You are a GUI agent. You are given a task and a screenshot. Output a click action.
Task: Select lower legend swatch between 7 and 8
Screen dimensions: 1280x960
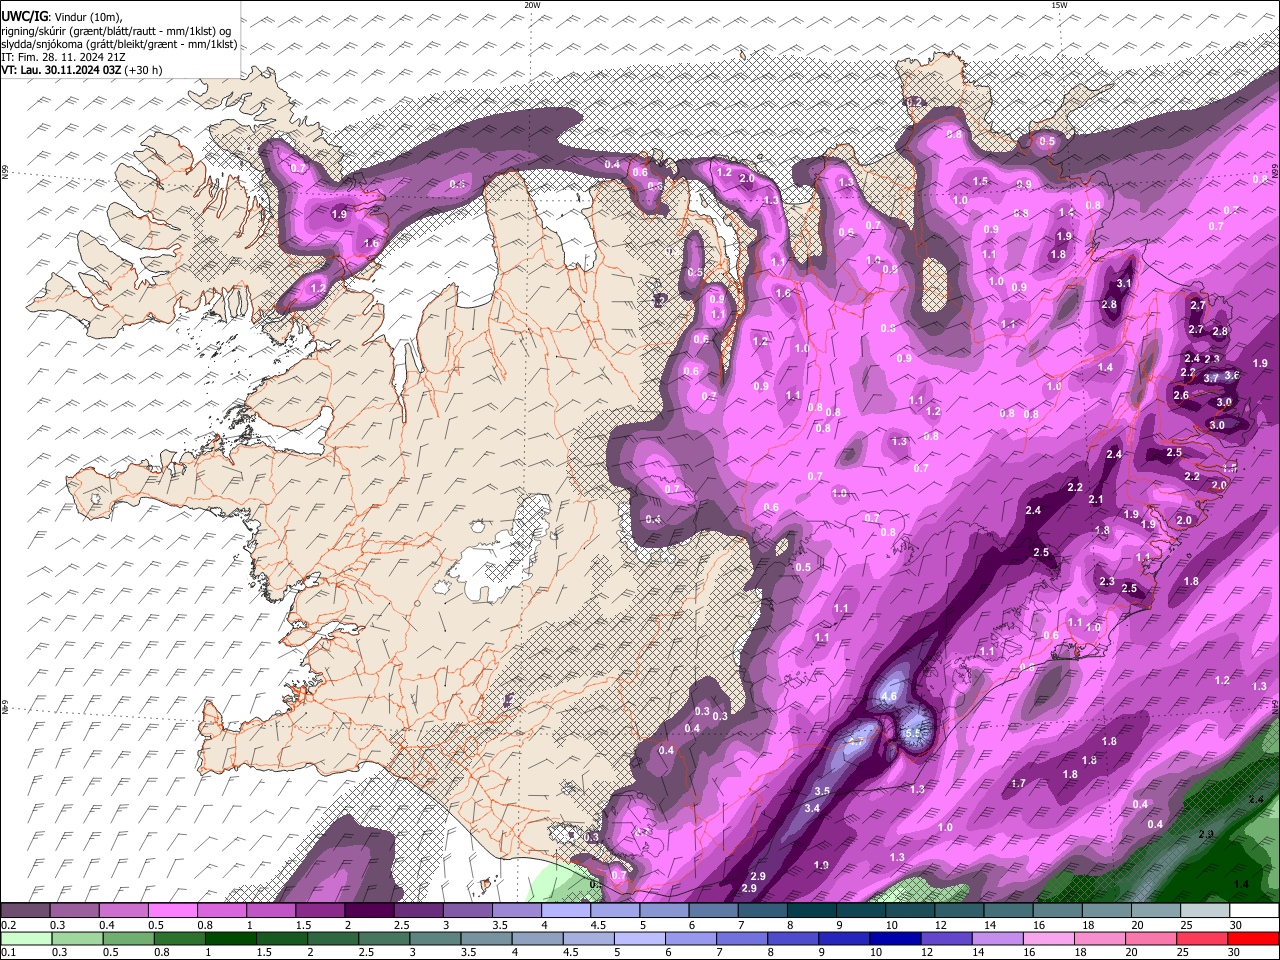741,939
